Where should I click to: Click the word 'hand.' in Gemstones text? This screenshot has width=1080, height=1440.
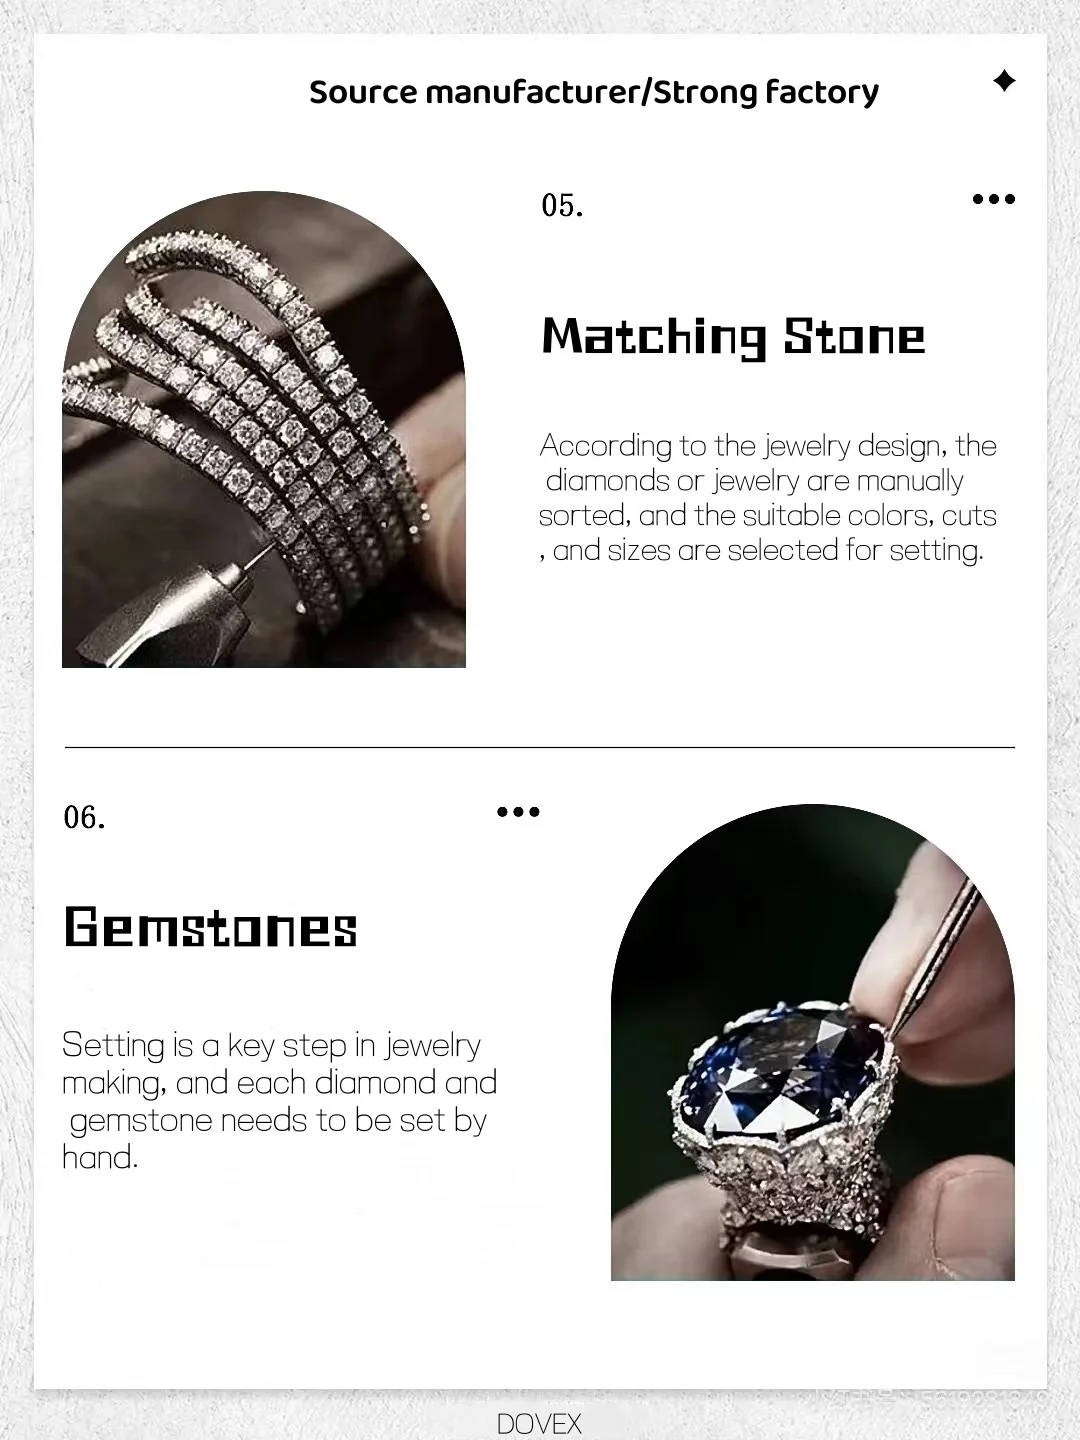click(x=100, y=1157)
